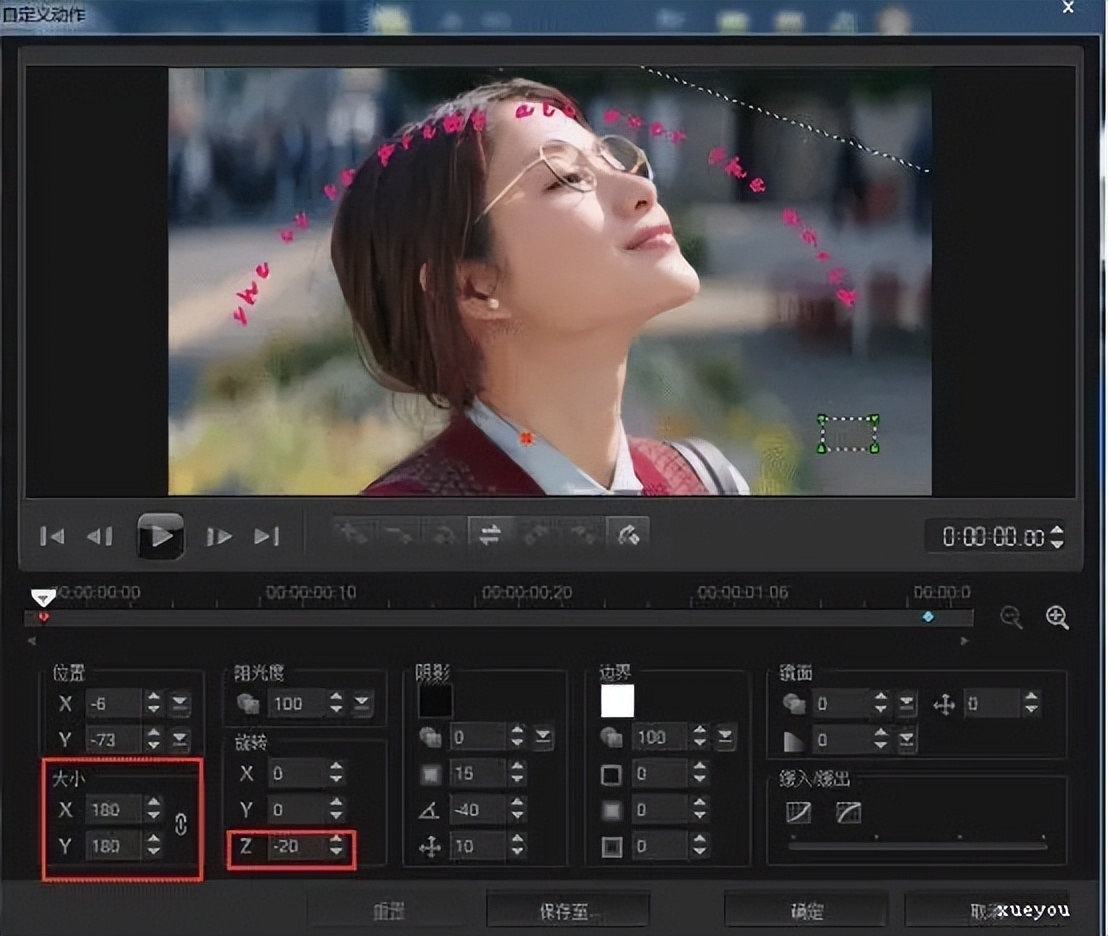Jump to the start of the clip
Viewport: 1108px width, 936px height.
(x=52, y=537)
